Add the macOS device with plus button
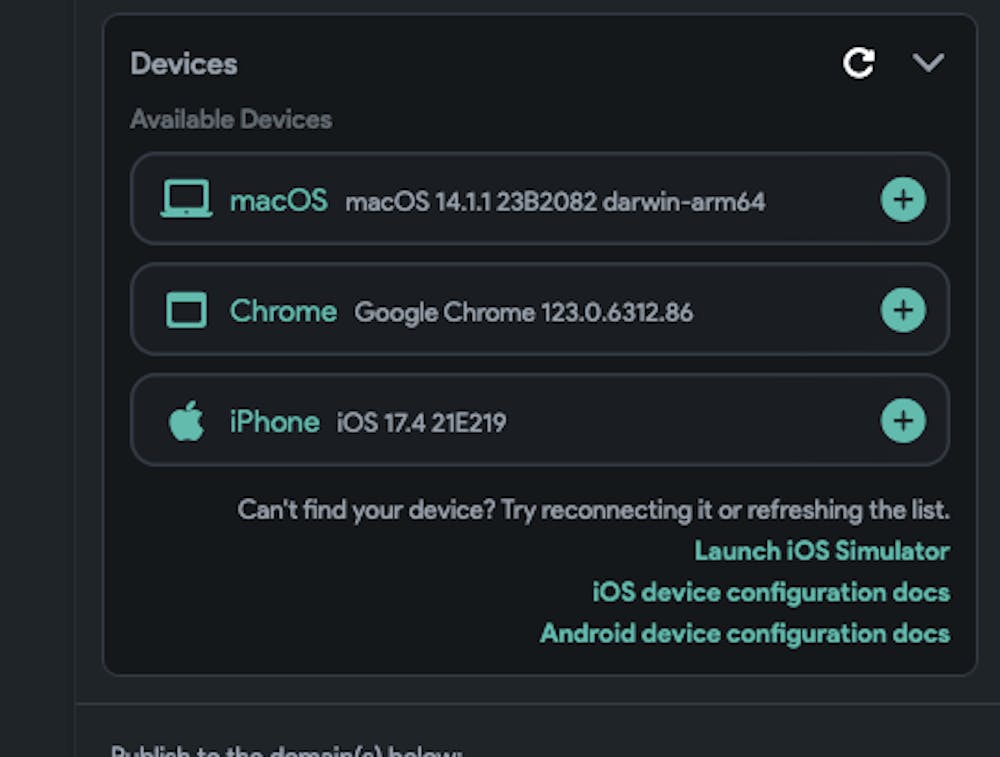Image resolution: width=1000 pixels, height=757 pixels. click(903, 200)
